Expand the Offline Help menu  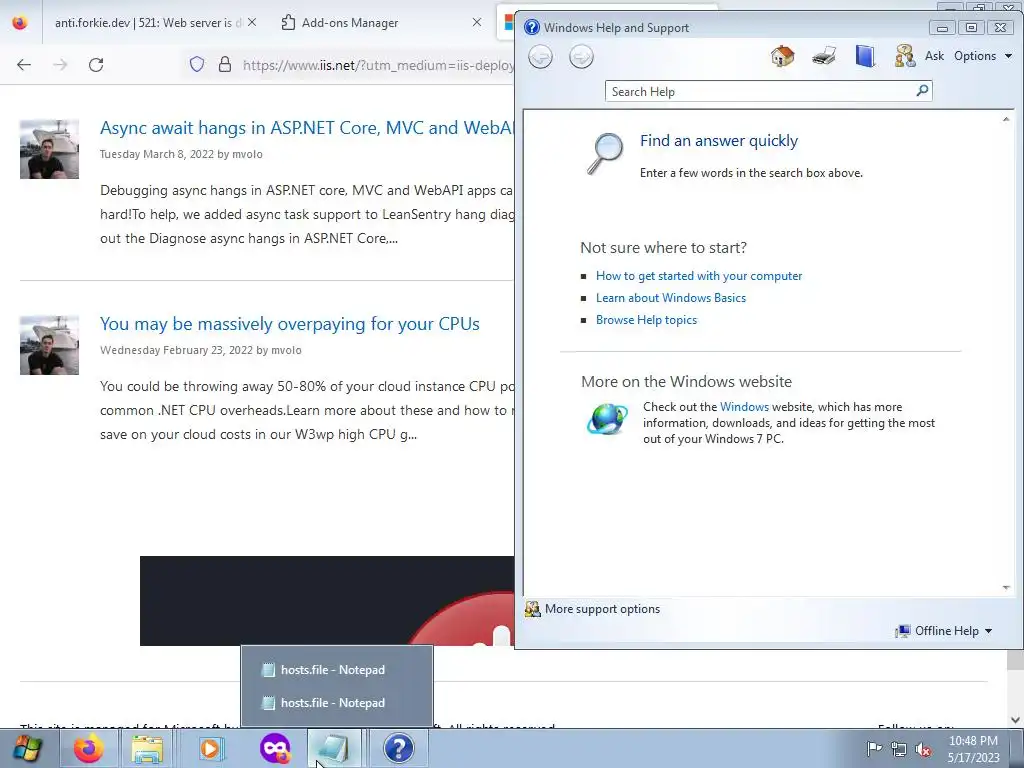tap(944, 631)
